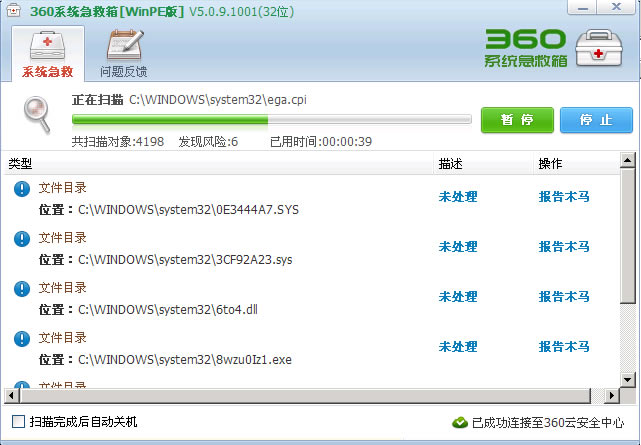Pause the scan with 暂停 button
The height and width of the screenshot is (445, 641).
click(517, 120)
